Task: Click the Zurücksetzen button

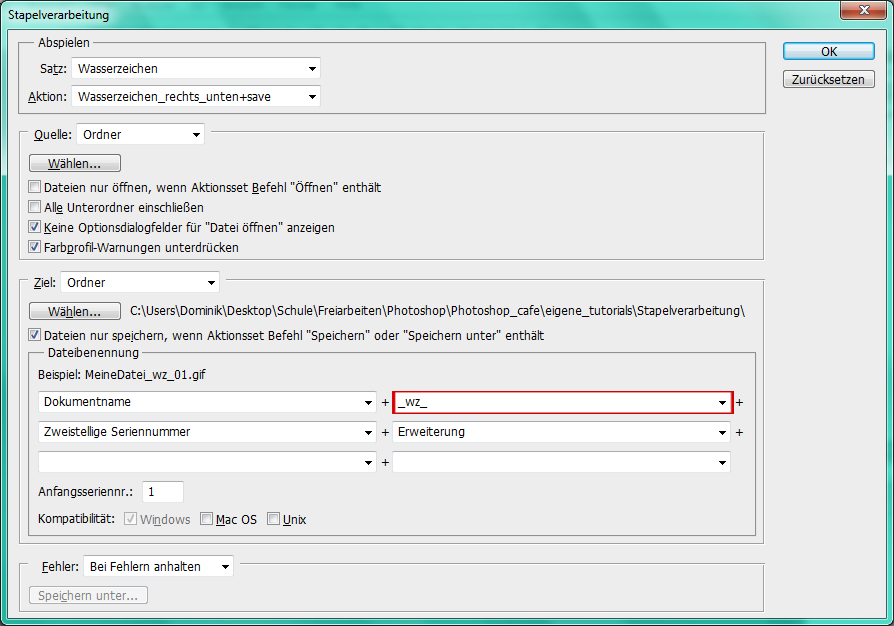Action: [x=828, y=79]
